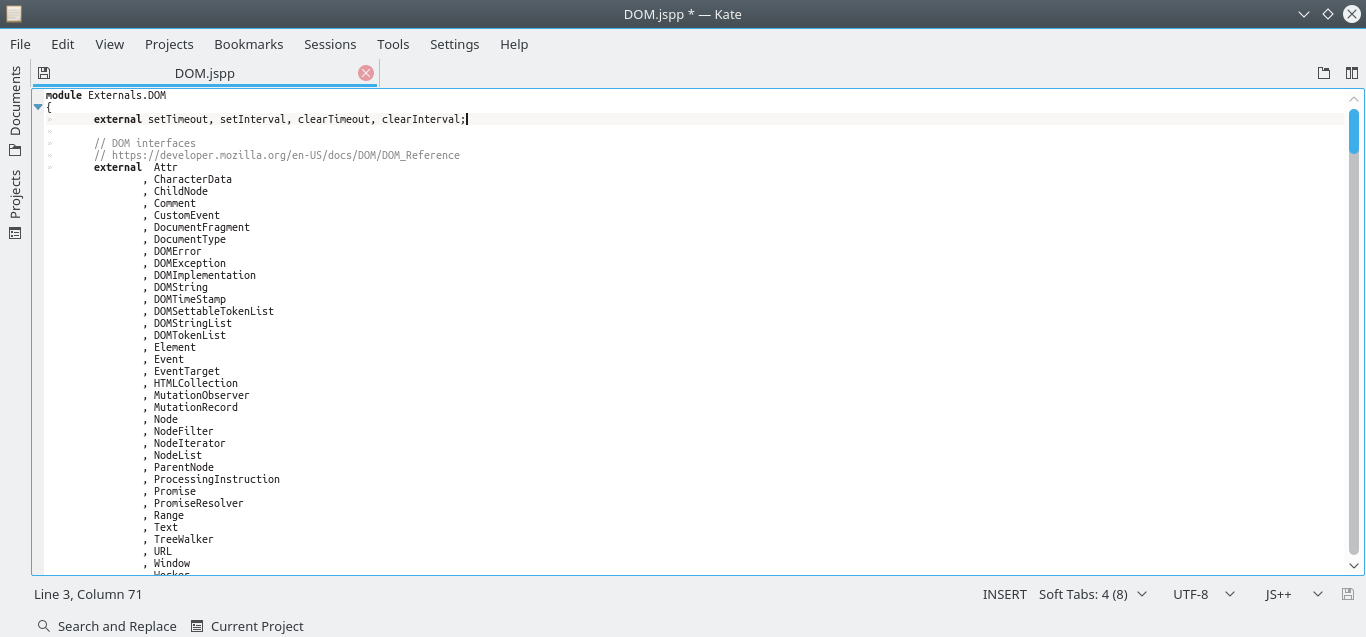Image resolution: width=1366 pixels, height=637 pixels.
Task: Open the Quick Open document list icon
Action: coord(1324,73)
